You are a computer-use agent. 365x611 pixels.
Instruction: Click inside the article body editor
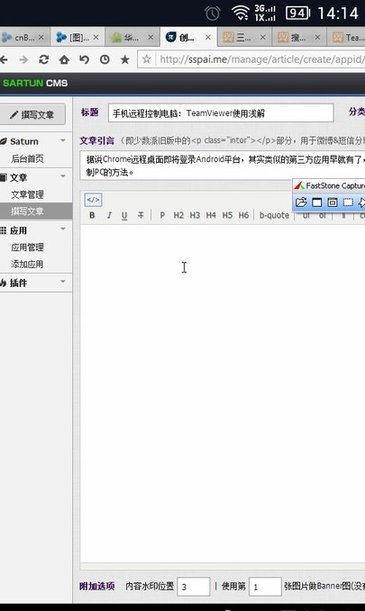222,394
